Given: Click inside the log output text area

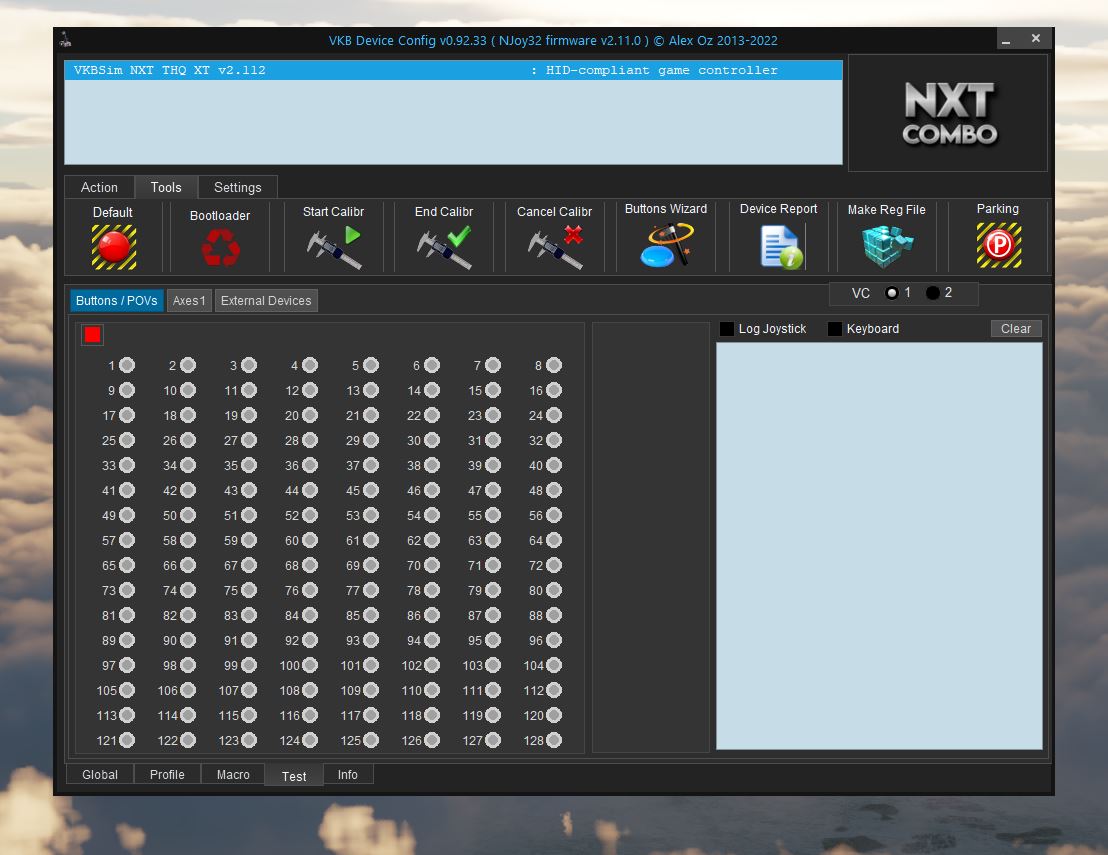Looking at the screenshot, I should pos(879,546).
